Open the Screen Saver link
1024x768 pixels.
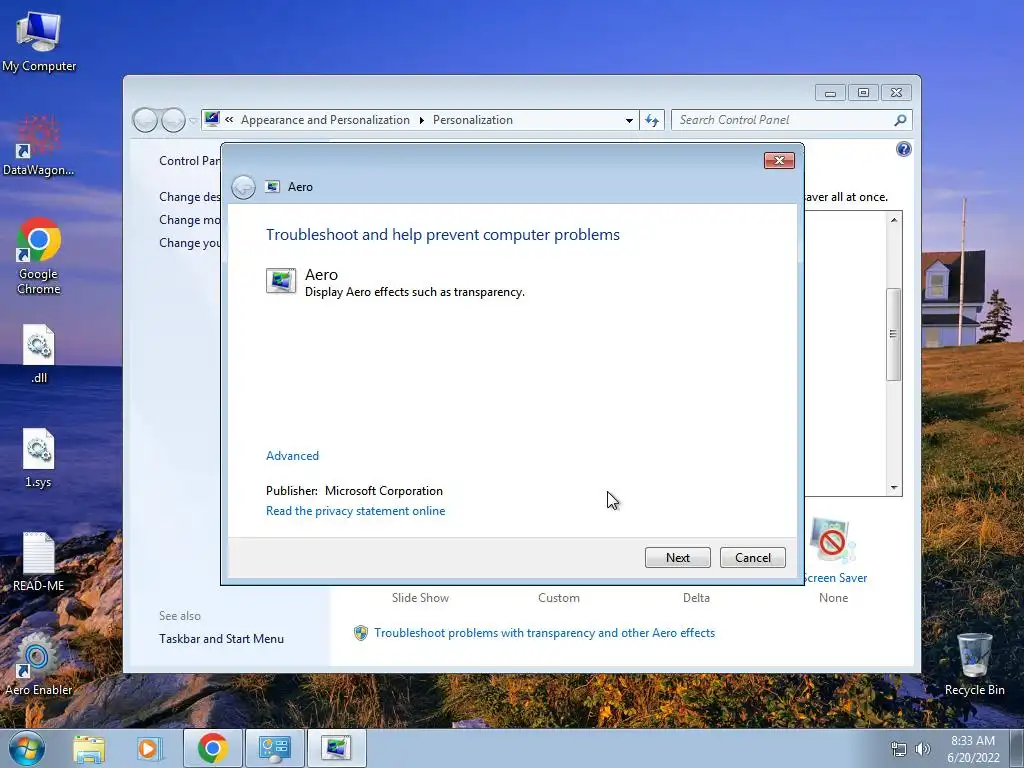pyautogui.click(x=836, y=578)
